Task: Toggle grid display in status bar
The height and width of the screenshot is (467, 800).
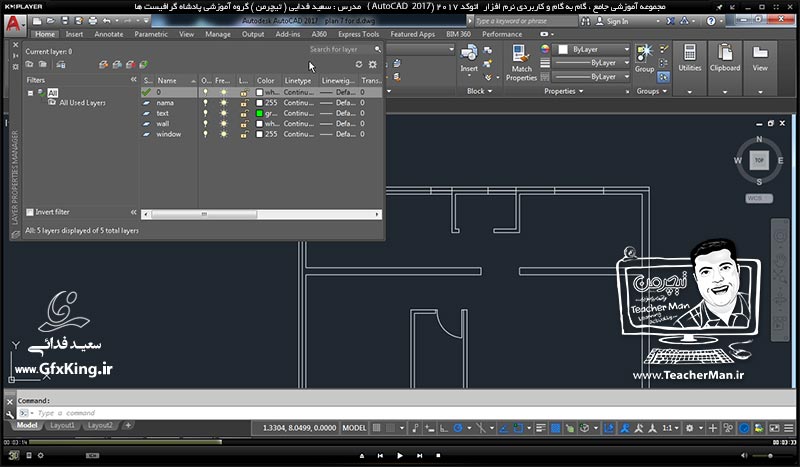Action: point(377,428)
